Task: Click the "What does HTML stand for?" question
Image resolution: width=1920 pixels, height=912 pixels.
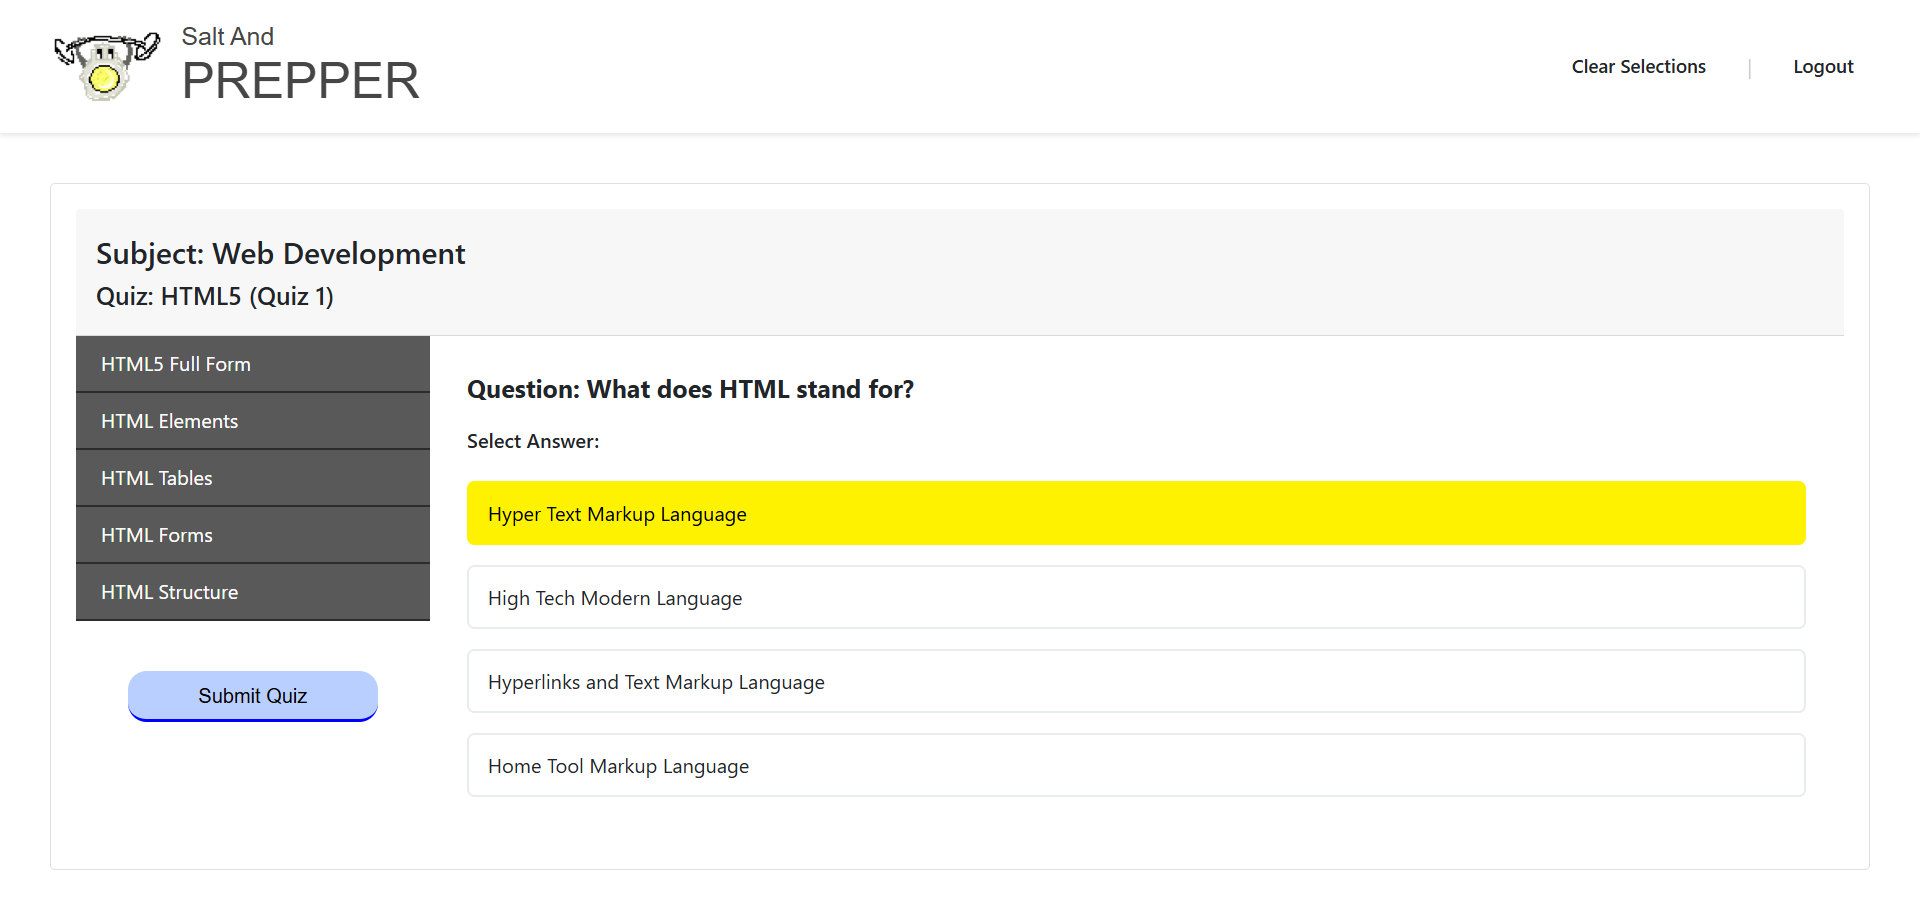Action: 690,389
